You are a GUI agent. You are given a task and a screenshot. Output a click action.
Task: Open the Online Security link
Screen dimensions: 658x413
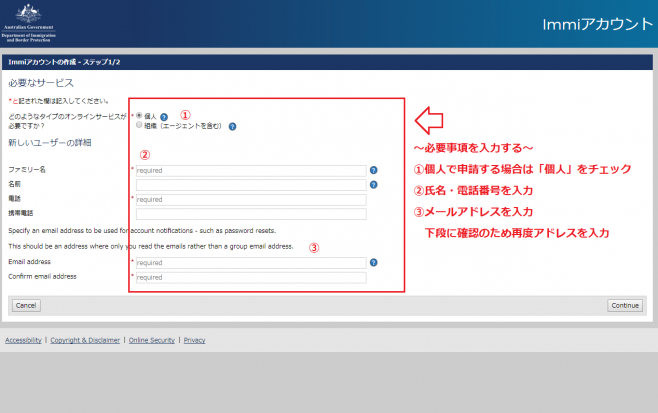[152, 340]
